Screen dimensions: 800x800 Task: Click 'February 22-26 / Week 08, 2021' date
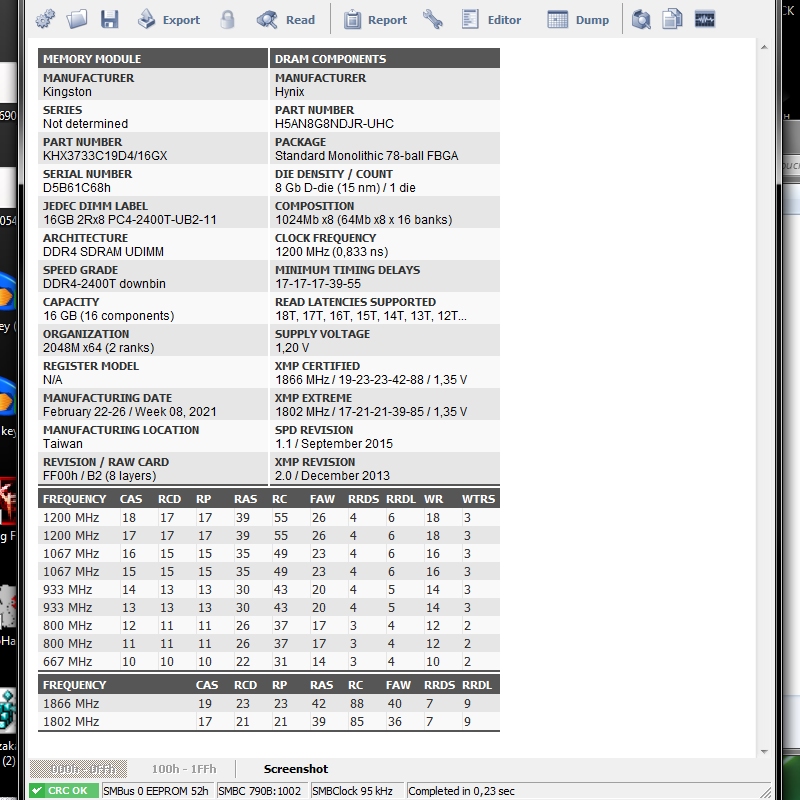[130, 412]
